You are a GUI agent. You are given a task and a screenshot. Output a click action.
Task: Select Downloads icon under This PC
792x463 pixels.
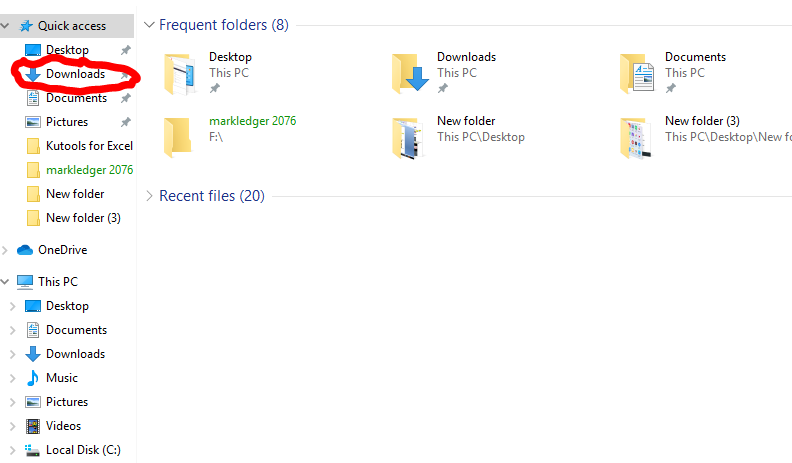33,354
